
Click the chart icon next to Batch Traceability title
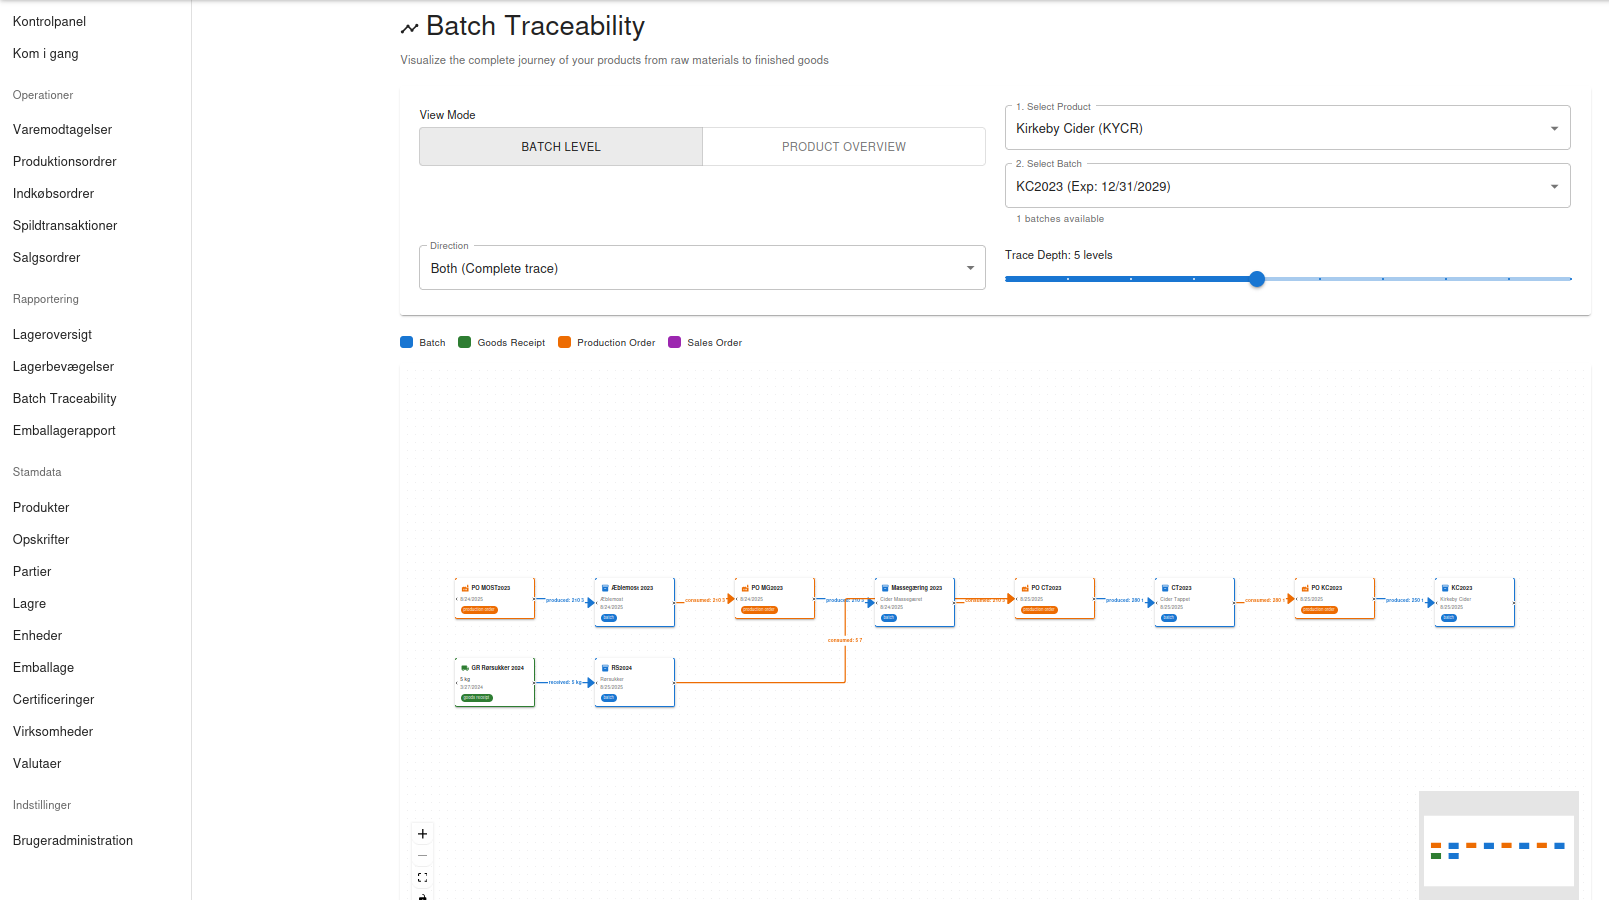point(409,26)
